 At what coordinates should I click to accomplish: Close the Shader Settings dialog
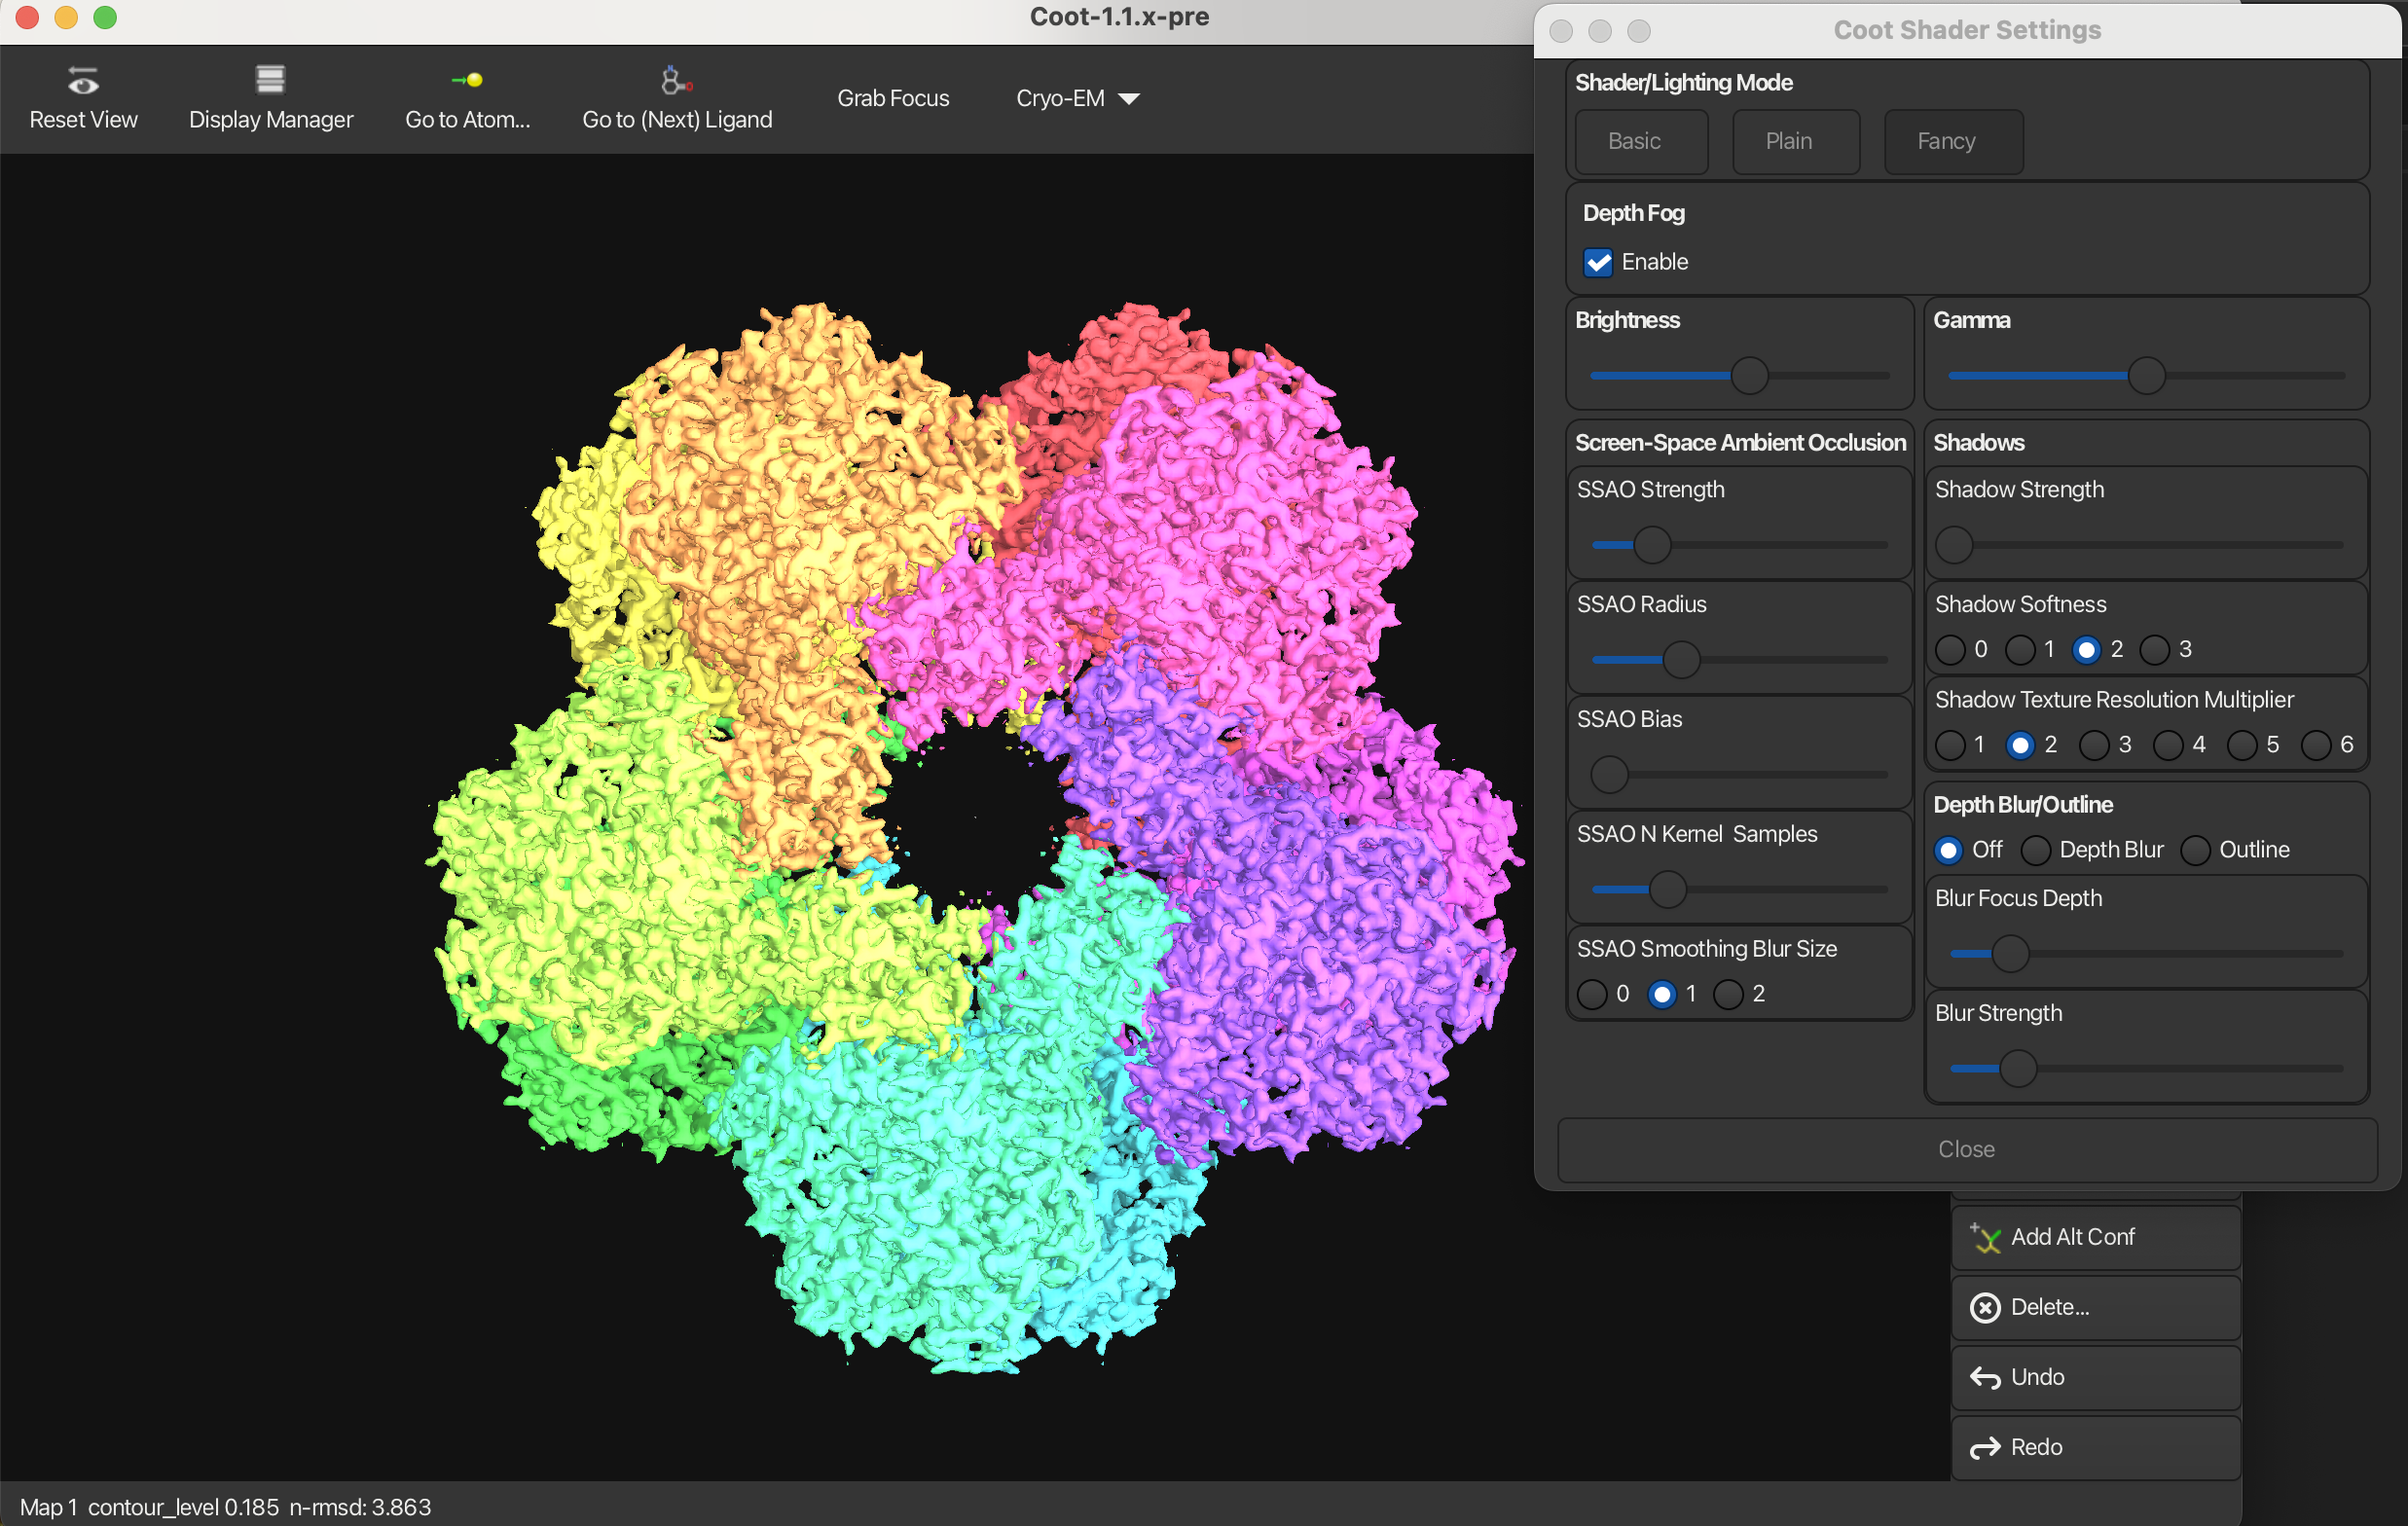coord(1966,1149)
